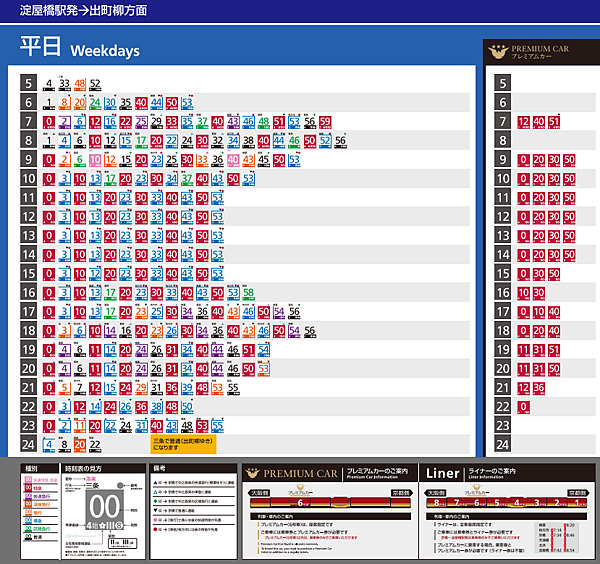Select the orange-filled 20 in the 24 o'clock row
Image resolution: width=600 pixels, height=564 pixels.
(80, 445)
